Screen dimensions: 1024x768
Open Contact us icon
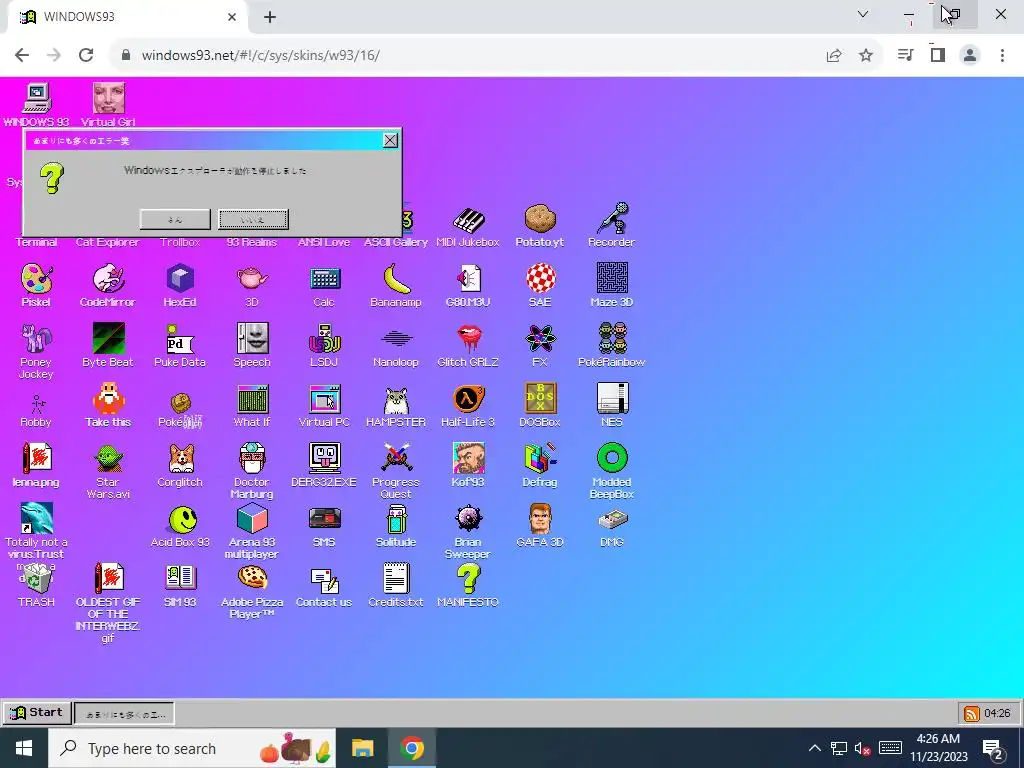[325, 579]
